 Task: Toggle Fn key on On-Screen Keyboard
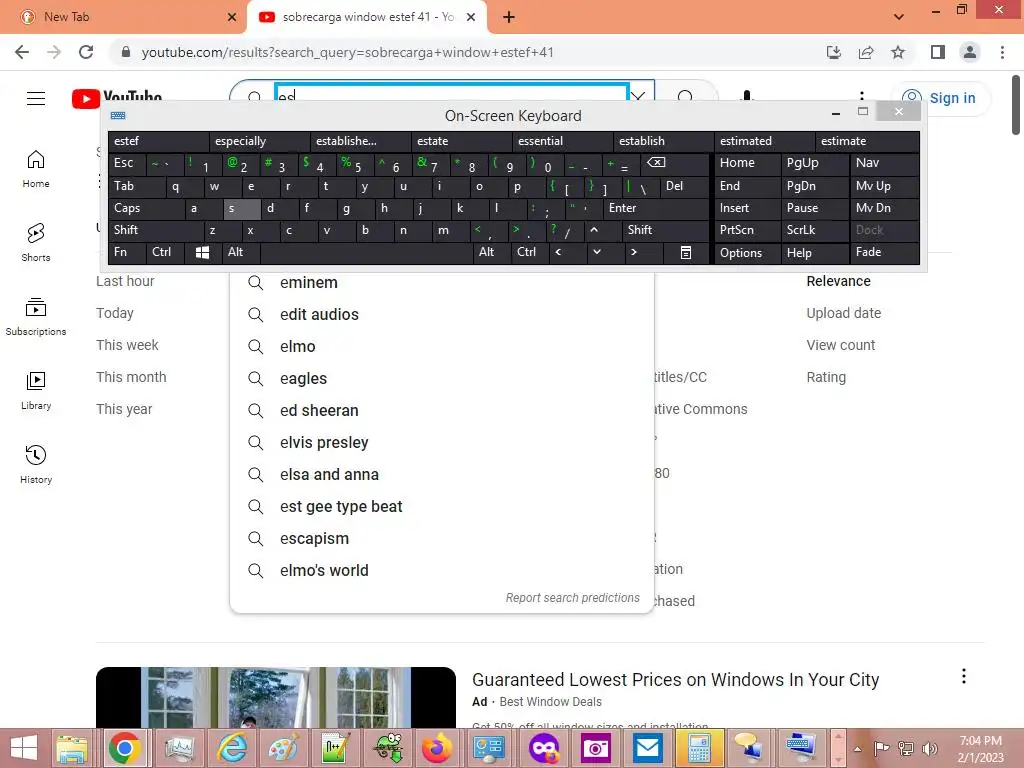click(127, 252)
